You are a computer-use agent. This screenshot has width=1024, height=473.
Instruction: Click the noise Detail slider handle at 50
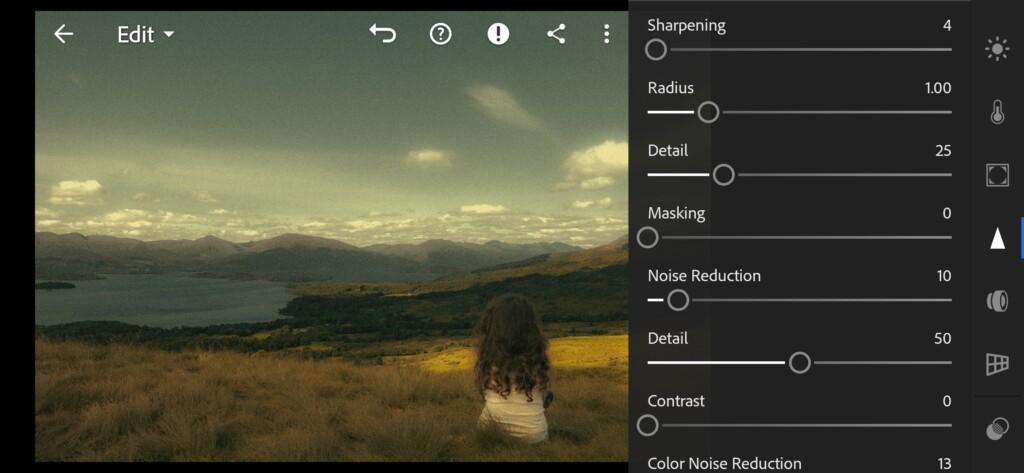pyautogui.click(x=799, y=363)
